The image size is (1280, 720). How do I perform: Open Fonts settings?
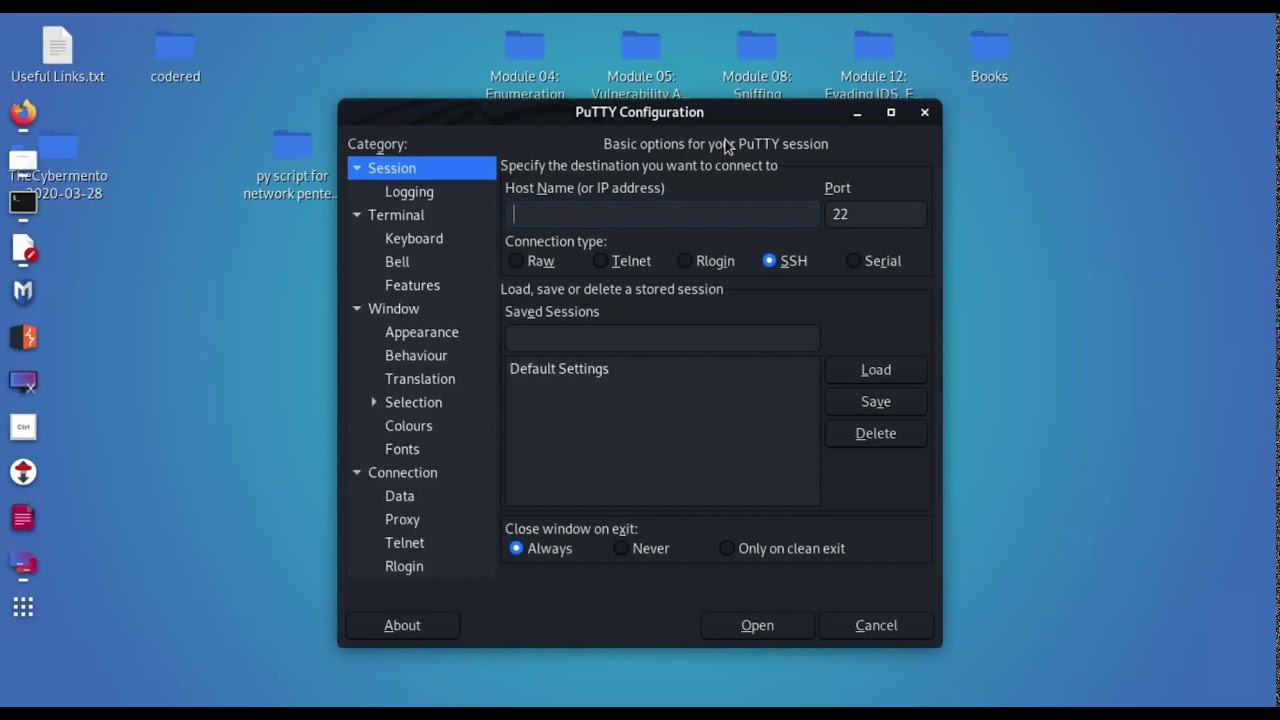point(402,449)
